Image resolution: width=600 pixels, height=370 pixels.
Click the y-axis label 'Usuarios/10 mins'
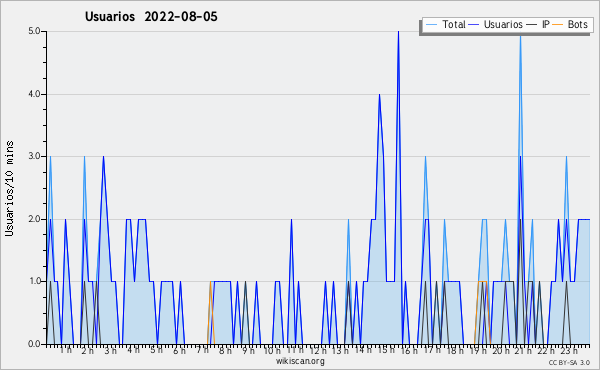[x=9, y=188]
